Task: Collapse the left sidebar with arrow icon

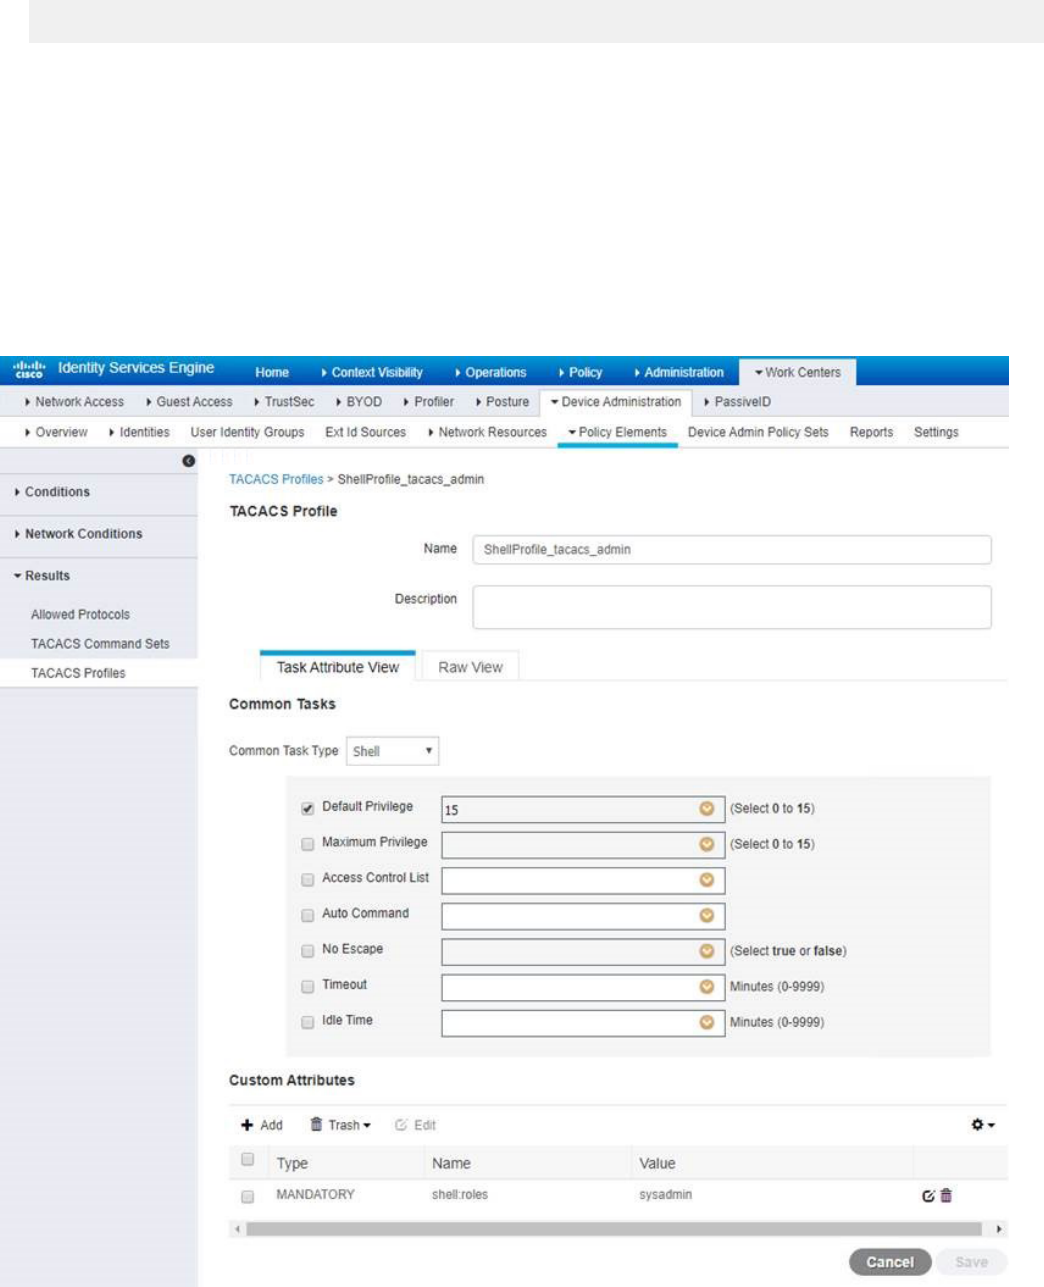Action: pyautogui.click(x=187, y=460)
